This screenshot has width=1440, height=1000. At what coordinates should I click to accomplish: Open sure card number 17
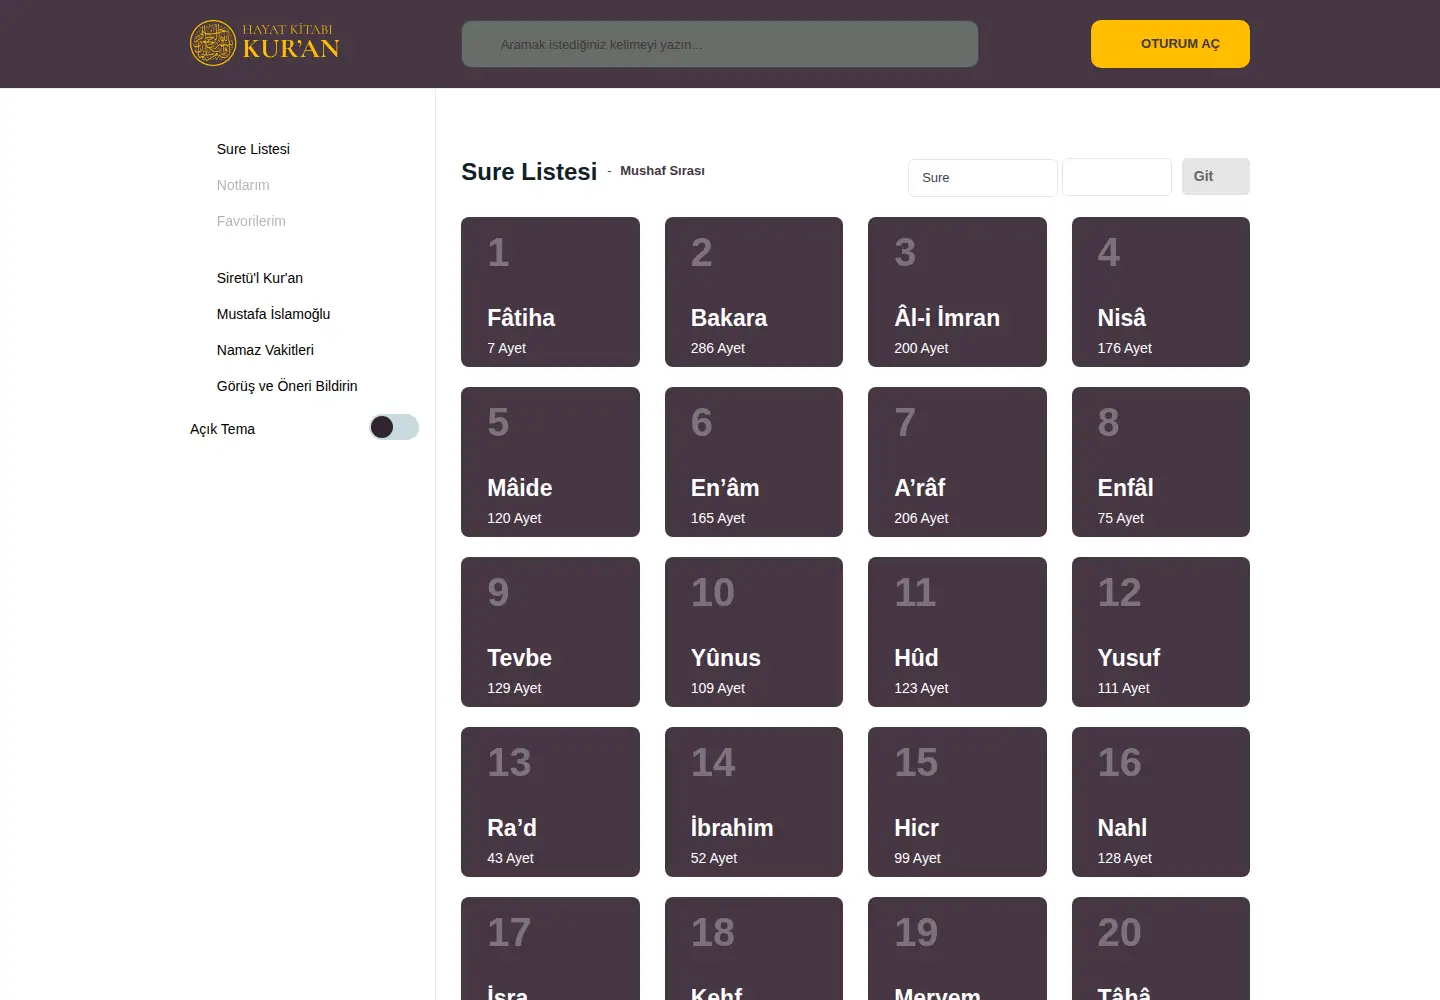point(550,948)
